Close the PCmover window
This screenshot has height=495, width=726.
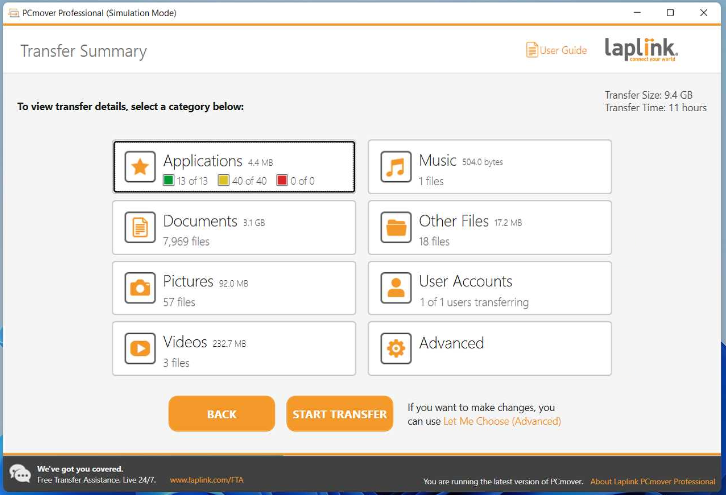point(703,13)
